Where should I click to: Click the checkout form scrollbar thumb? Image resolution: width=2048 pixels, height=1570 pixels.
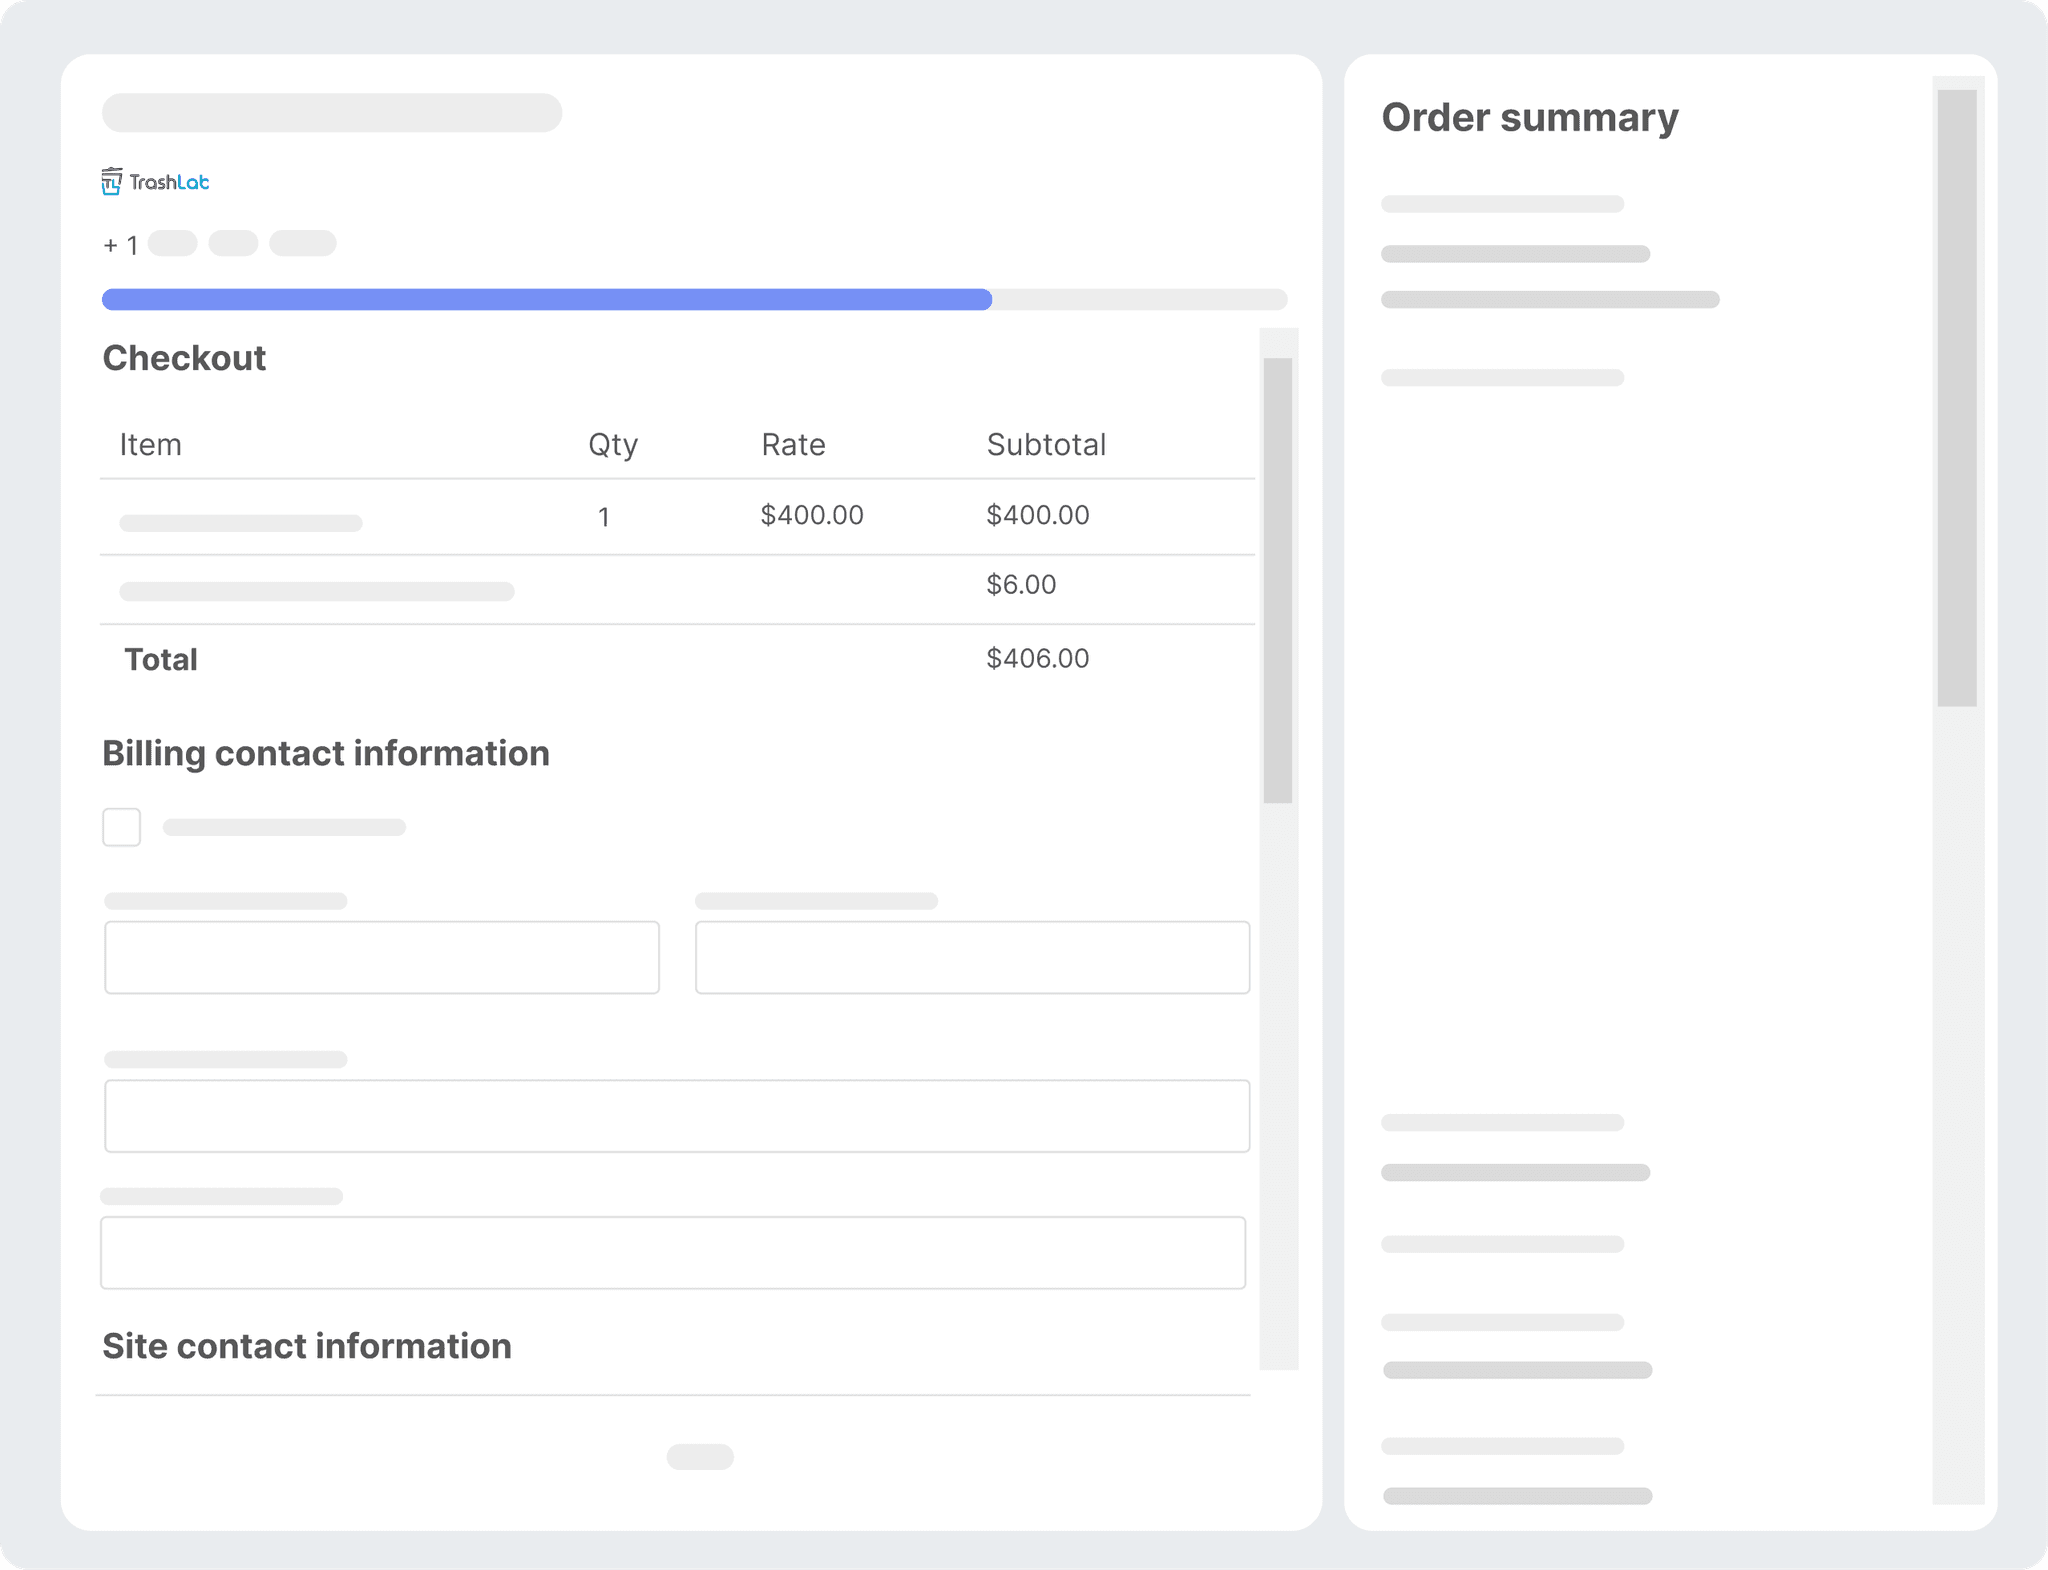click(1277, 580)
